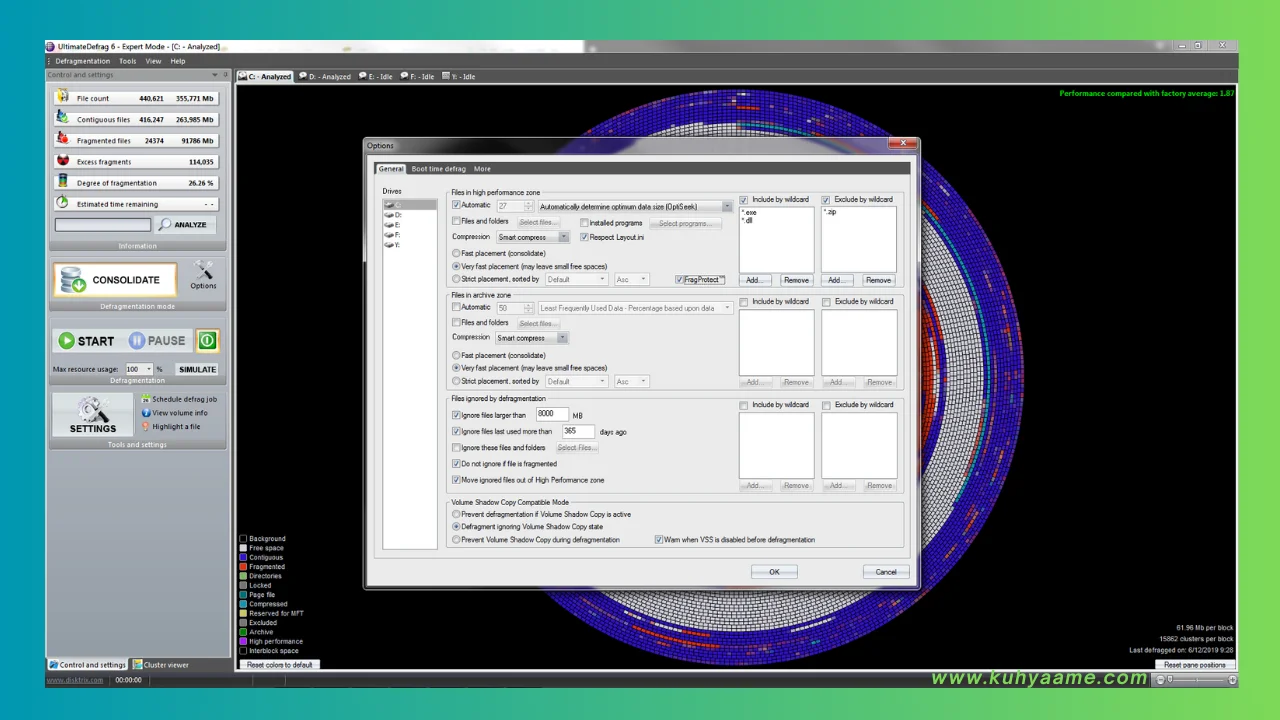The width and height of the screenshot is (1280, 720).
Task: Open the OptiSeek data size dropdown
Action: 727,206
